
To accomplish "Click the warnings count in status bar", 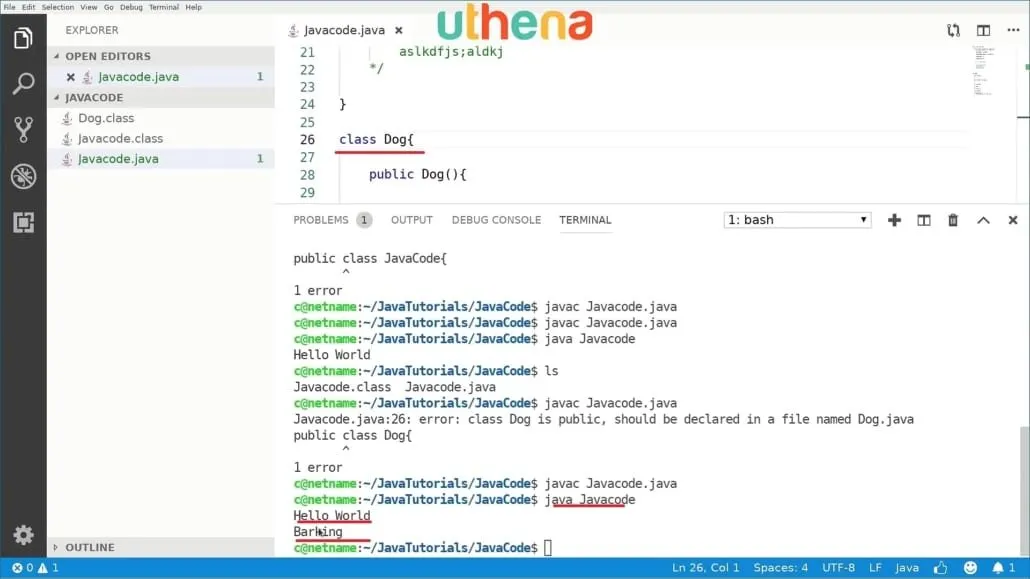I will tap(49, 568).
